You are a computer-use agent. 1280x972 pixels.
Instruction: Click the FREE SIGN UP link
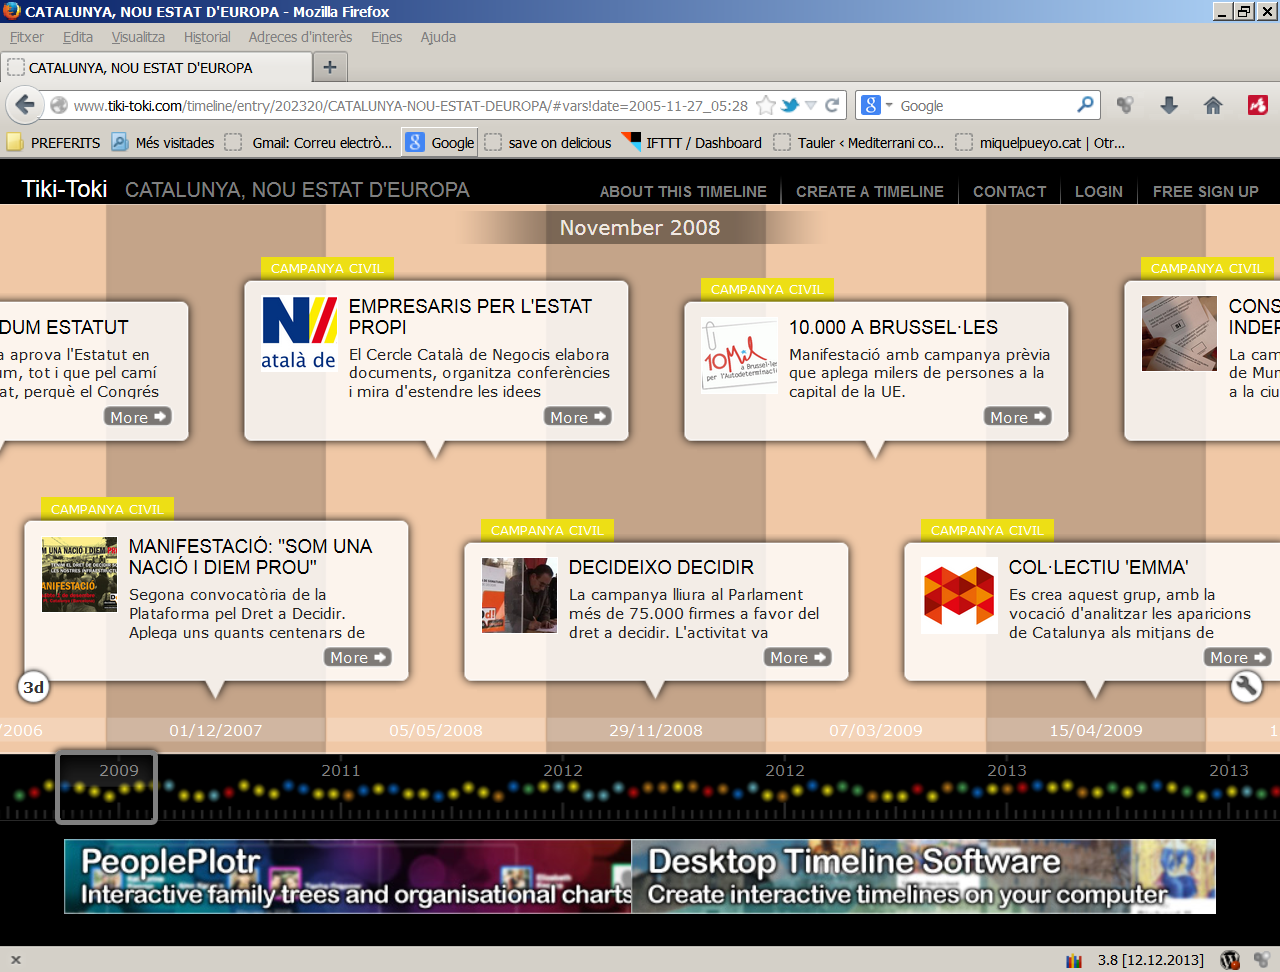(x=1205, y=191)
